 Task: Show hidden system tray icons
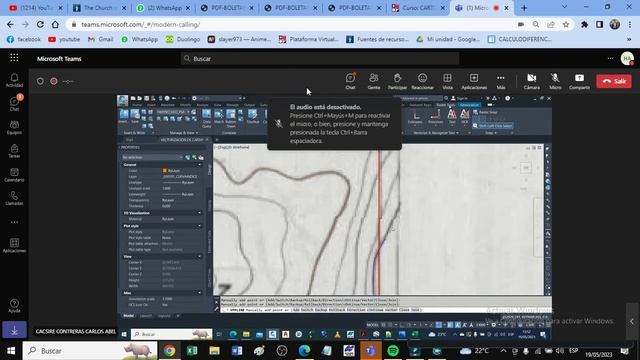[504, 351]
